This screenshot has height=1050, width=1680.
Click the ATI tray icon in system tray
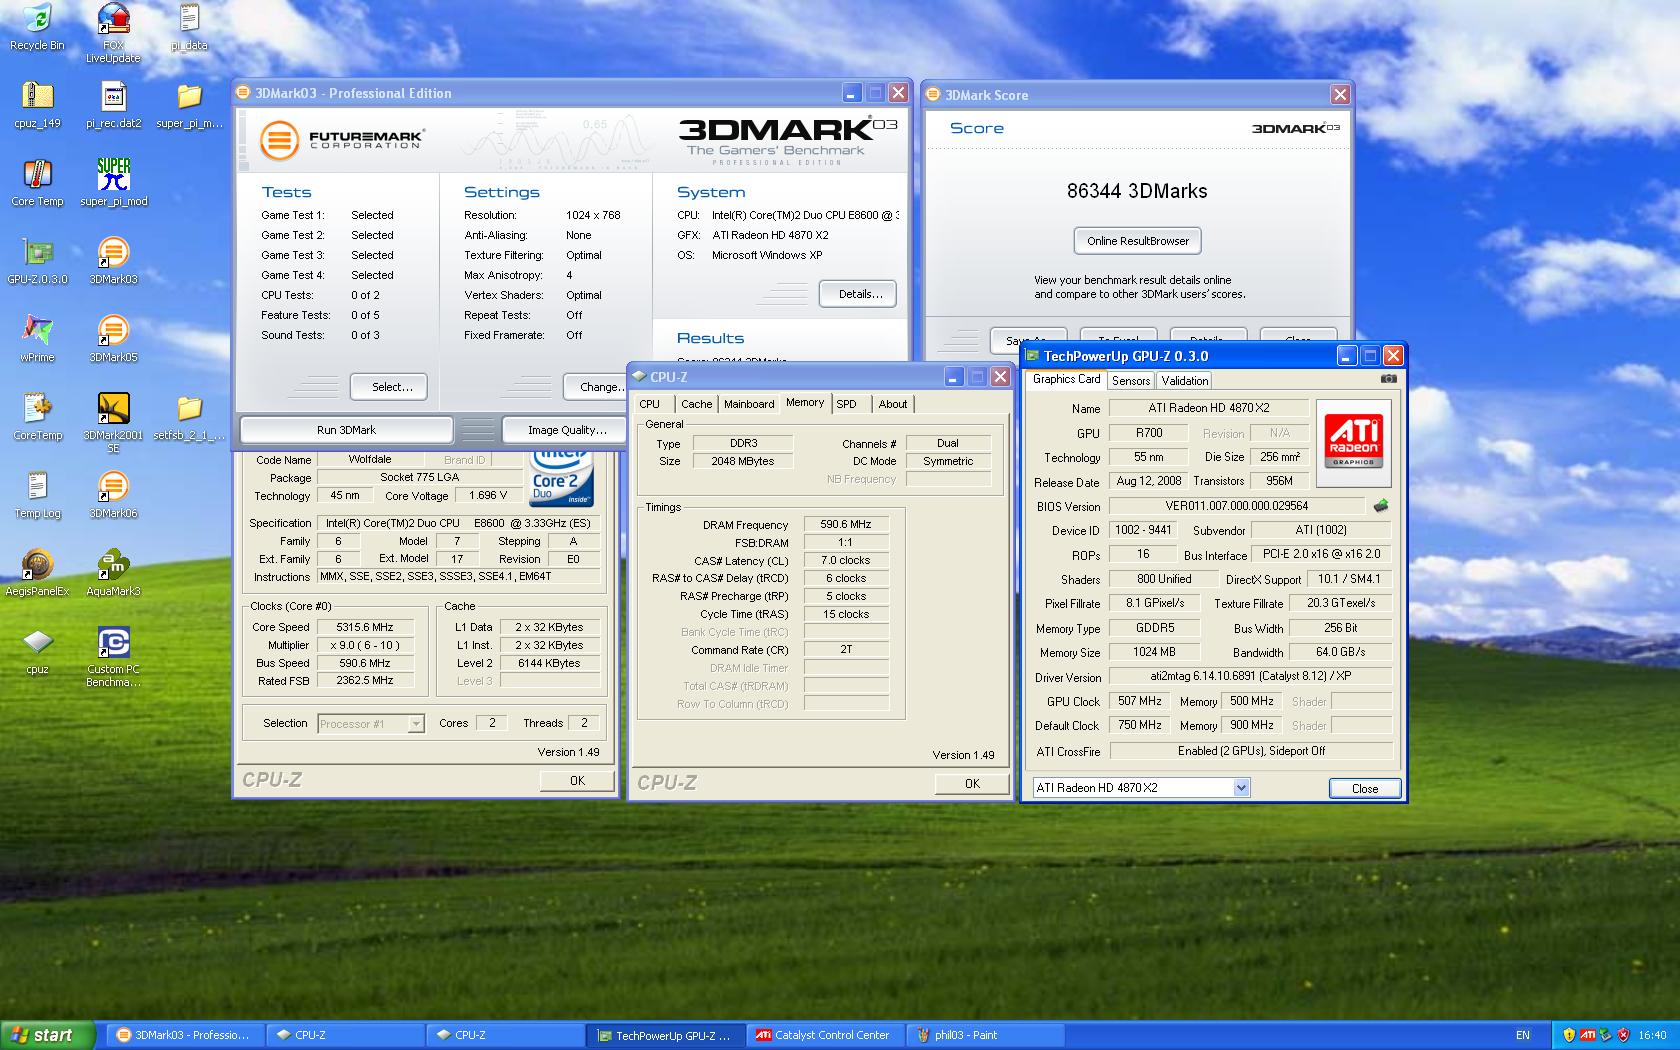1587,1035
